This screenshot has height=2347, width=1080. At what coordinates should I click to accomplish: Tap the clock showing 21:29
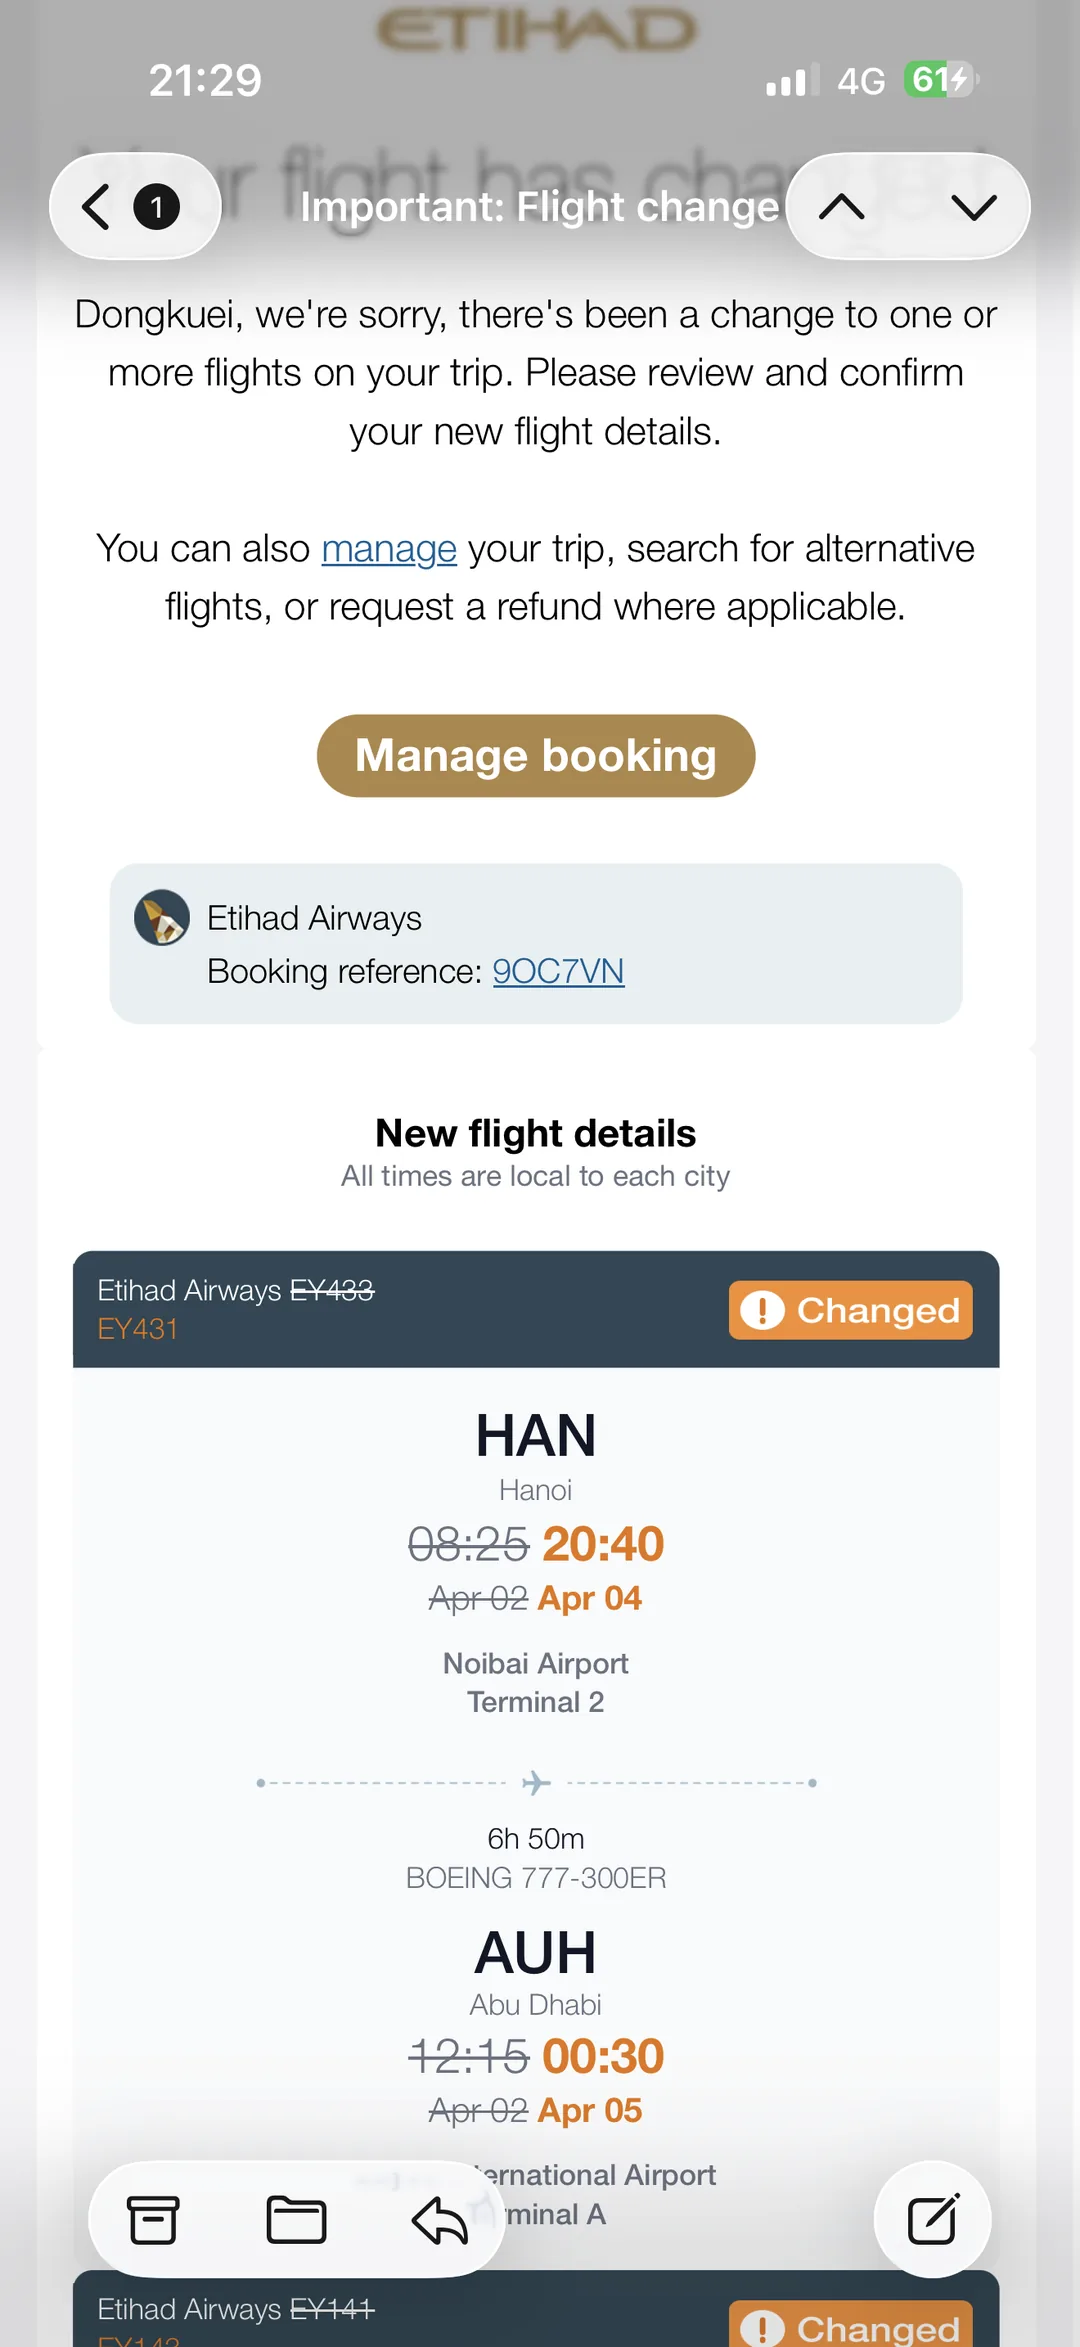coord(205,80)
